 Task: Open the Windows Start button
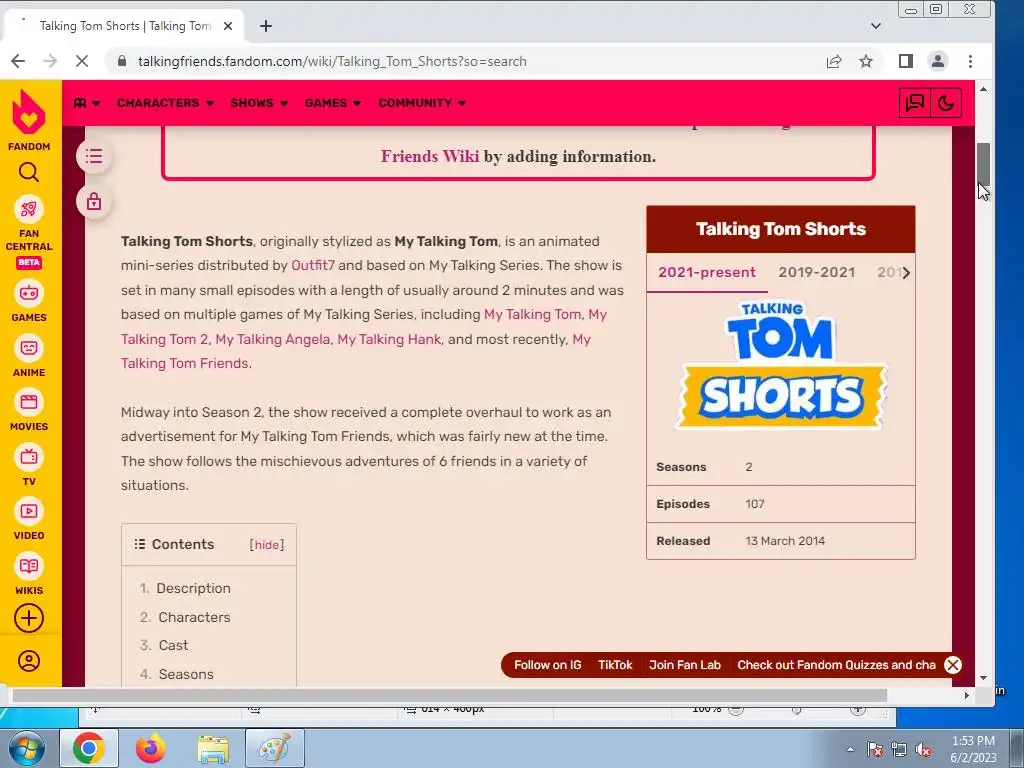point(26,748)
